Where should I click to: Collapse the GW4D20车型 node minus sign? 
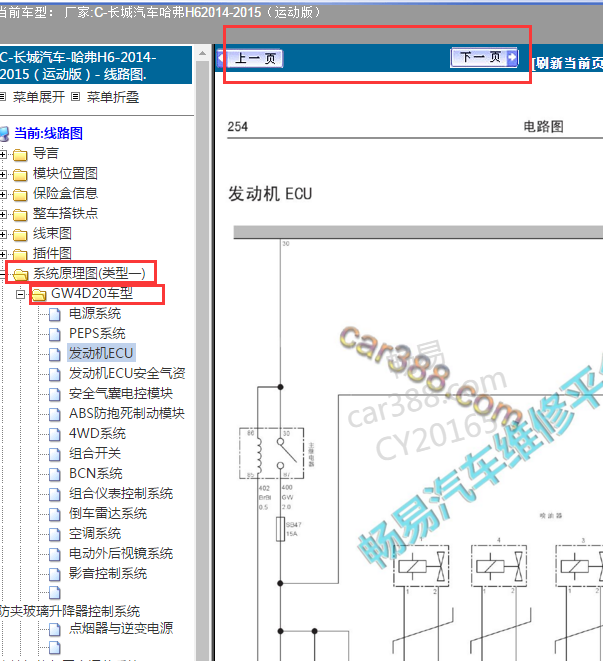tap(20, 294)
